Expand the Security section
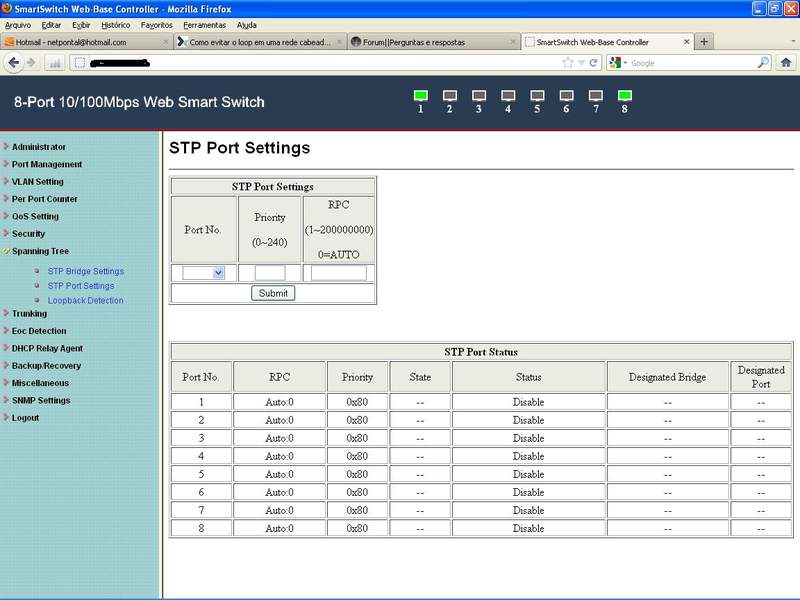 [x=29, y=234]
